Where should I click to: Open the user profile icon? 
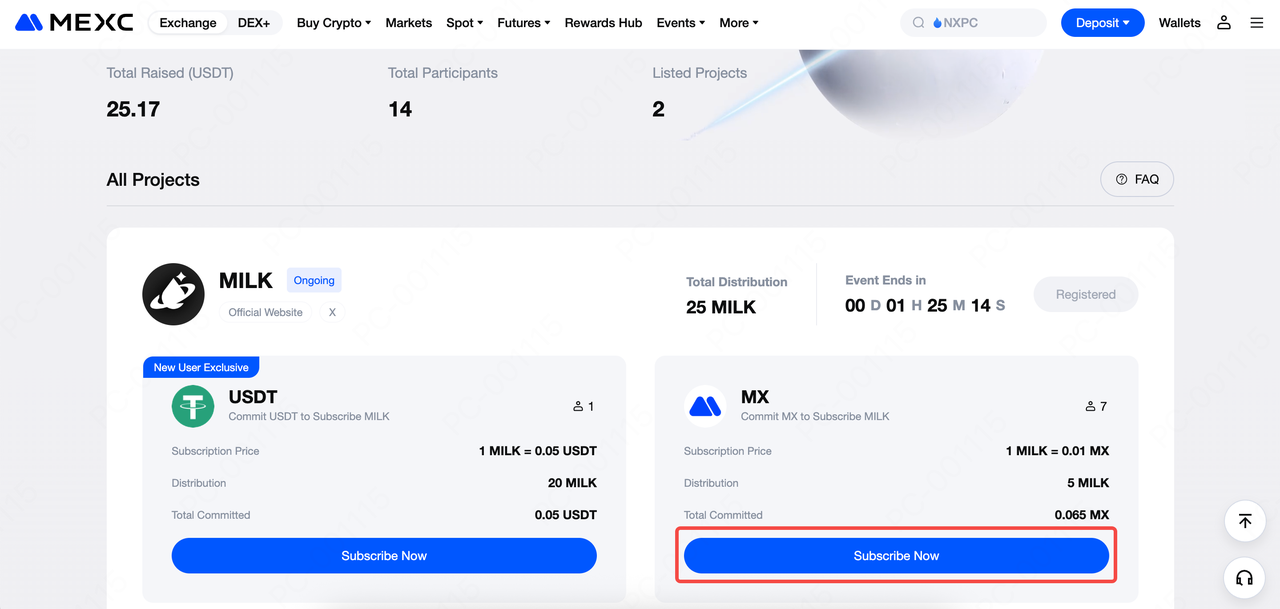1224,22
